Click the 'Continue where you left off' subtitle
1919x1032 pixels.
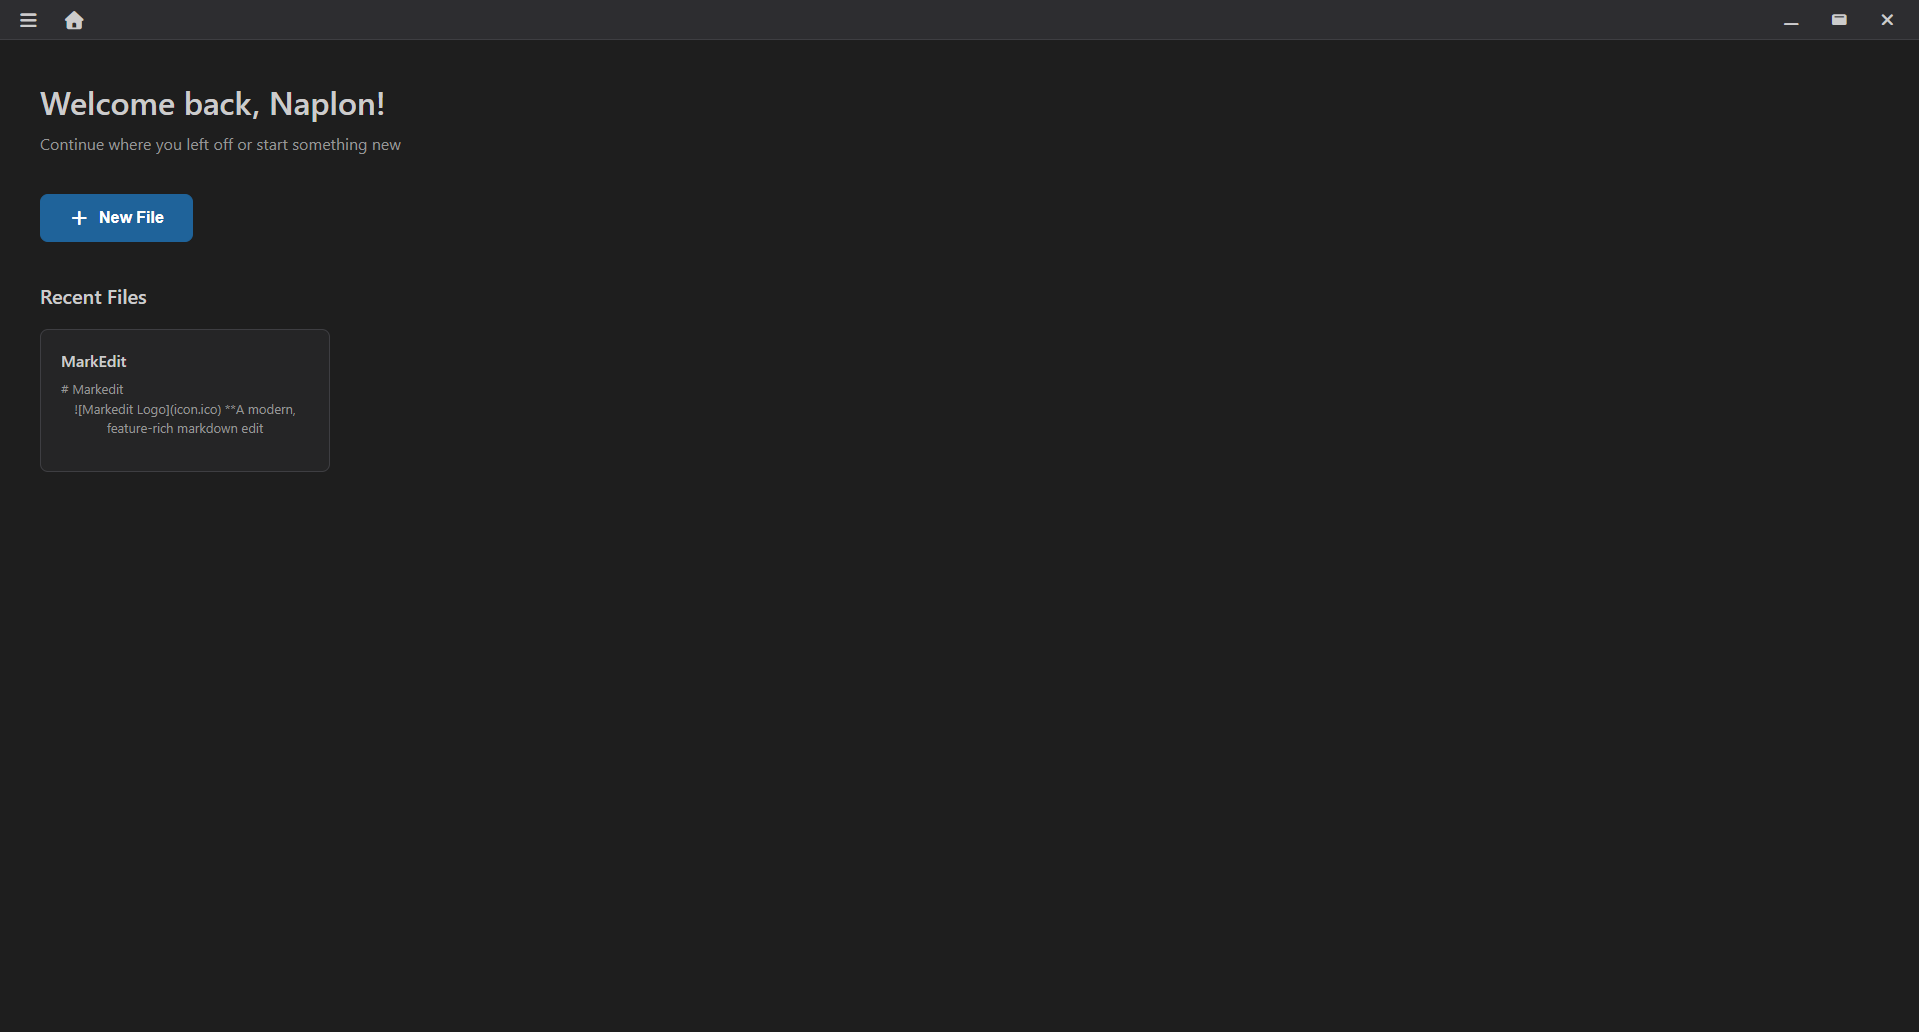click(220, 145)
